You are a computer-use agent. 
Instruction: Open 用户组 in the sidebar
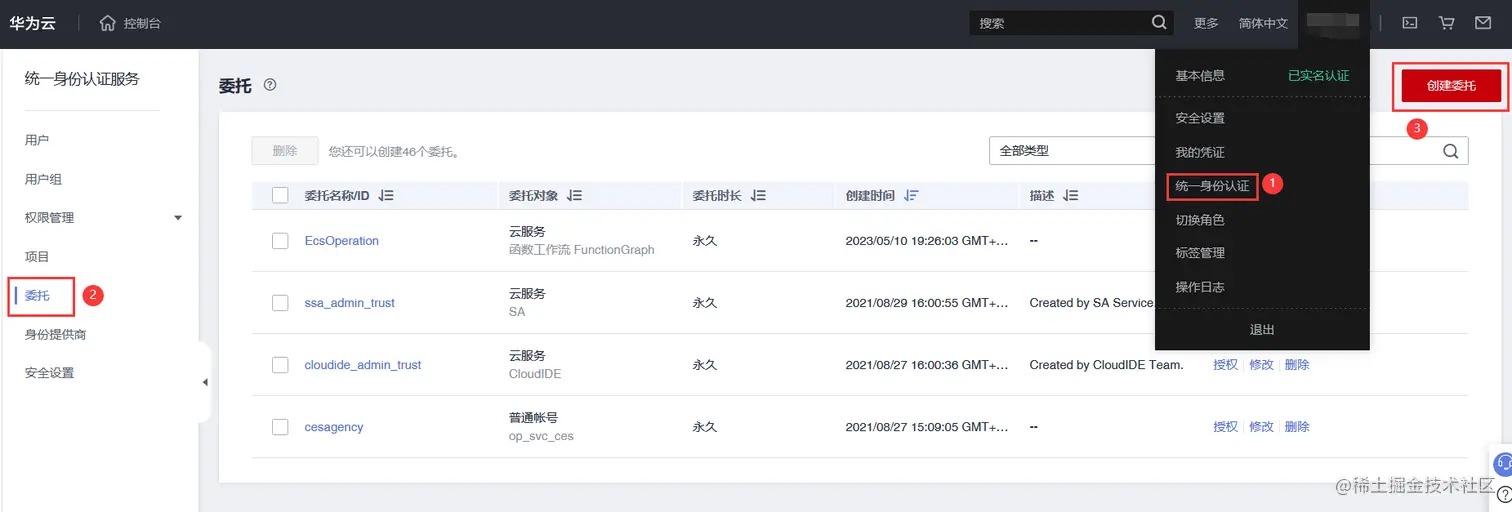point(43,179)
